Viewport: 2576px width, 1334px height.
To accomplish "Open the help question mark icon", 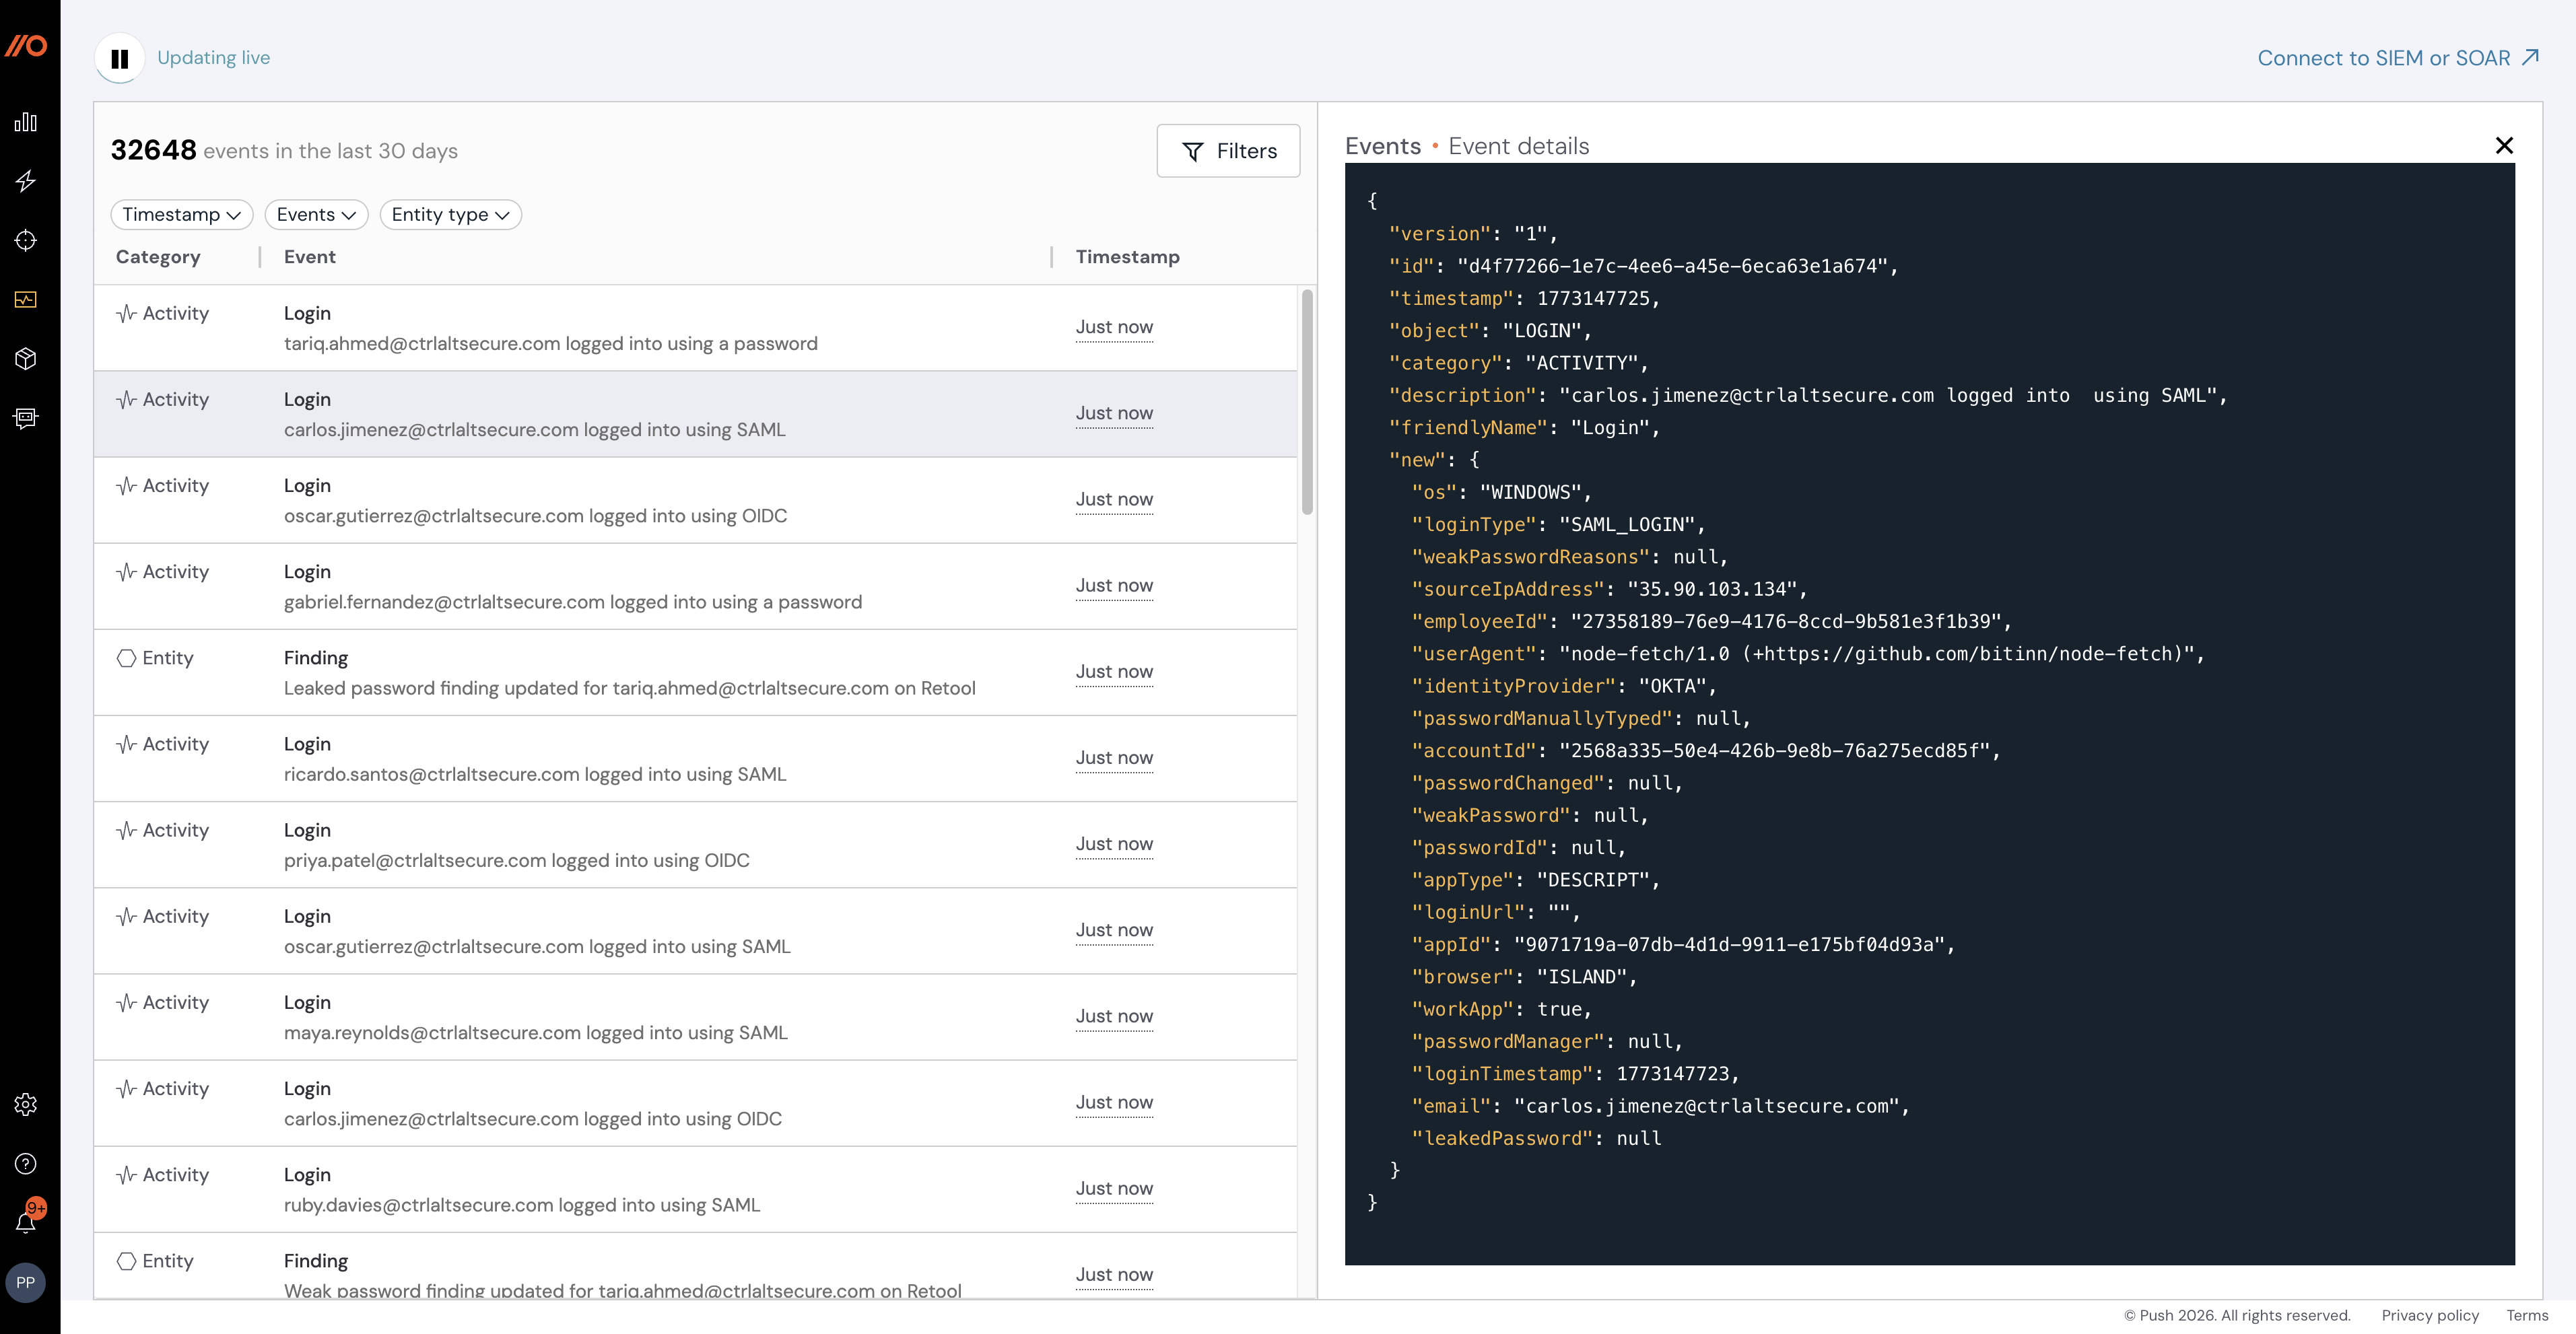I will pos(26,1163).
